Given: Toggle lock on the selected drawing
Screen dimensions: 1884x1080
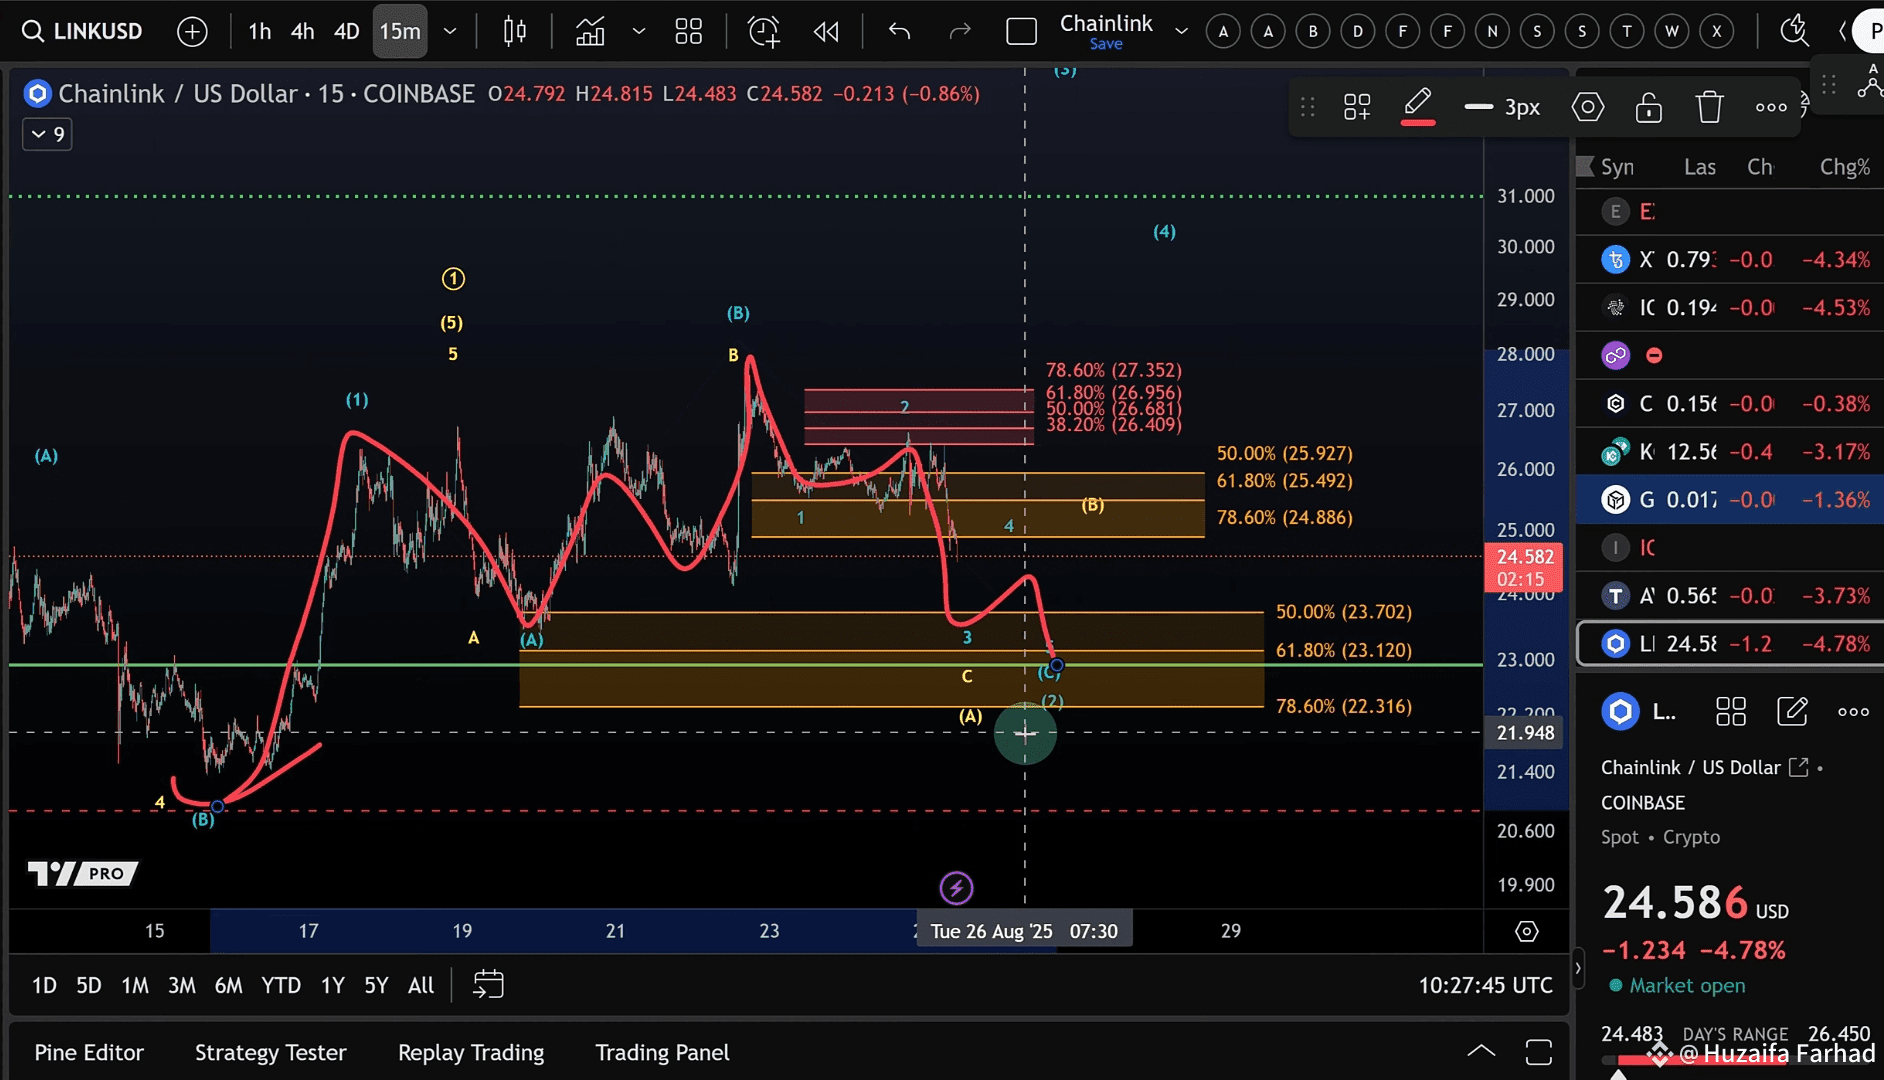Looking at the screenshot, I should [1648, 107].
